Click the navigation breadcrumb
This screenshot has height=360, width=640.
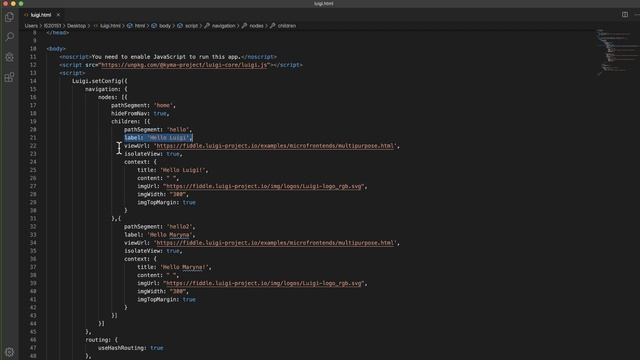pos(223,26)
